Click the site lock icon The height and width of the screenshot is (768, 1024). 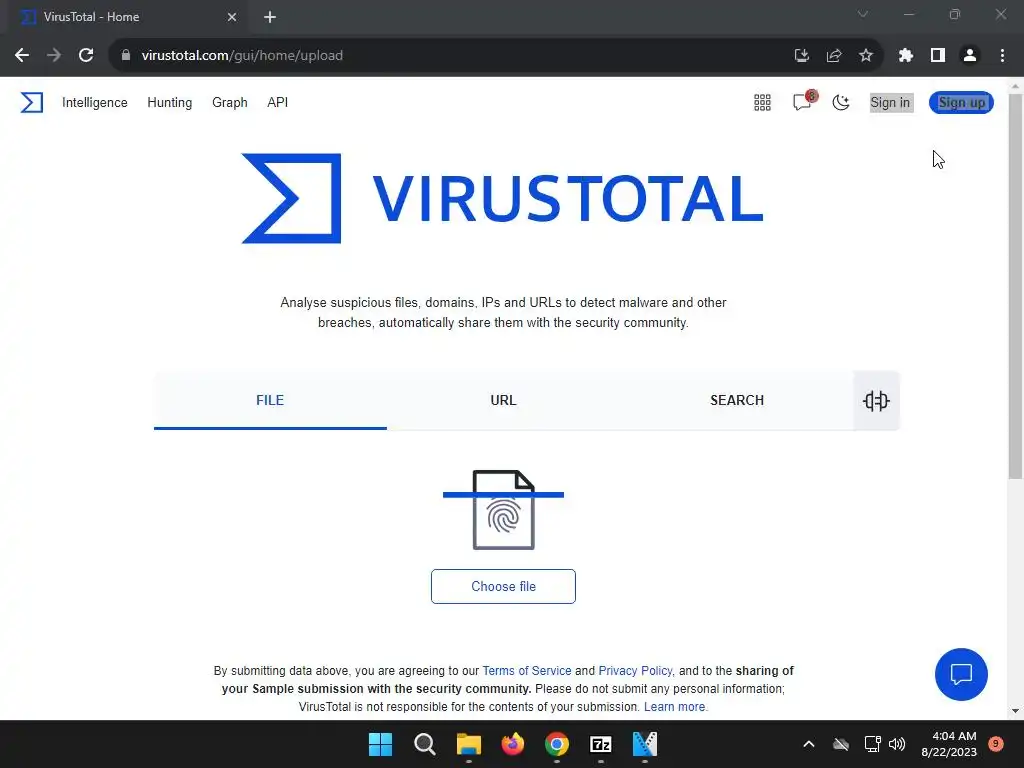126,56
